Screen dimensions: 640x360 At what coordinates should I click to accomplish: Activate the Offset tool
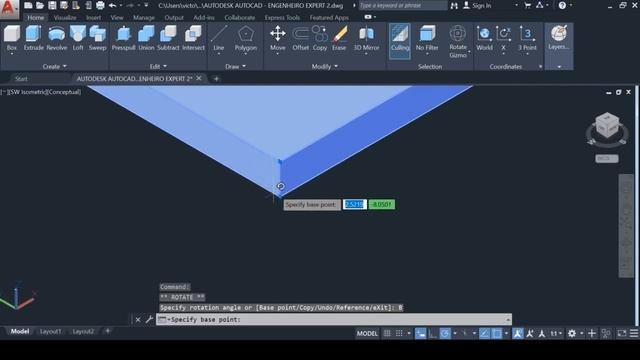[300, 38]
